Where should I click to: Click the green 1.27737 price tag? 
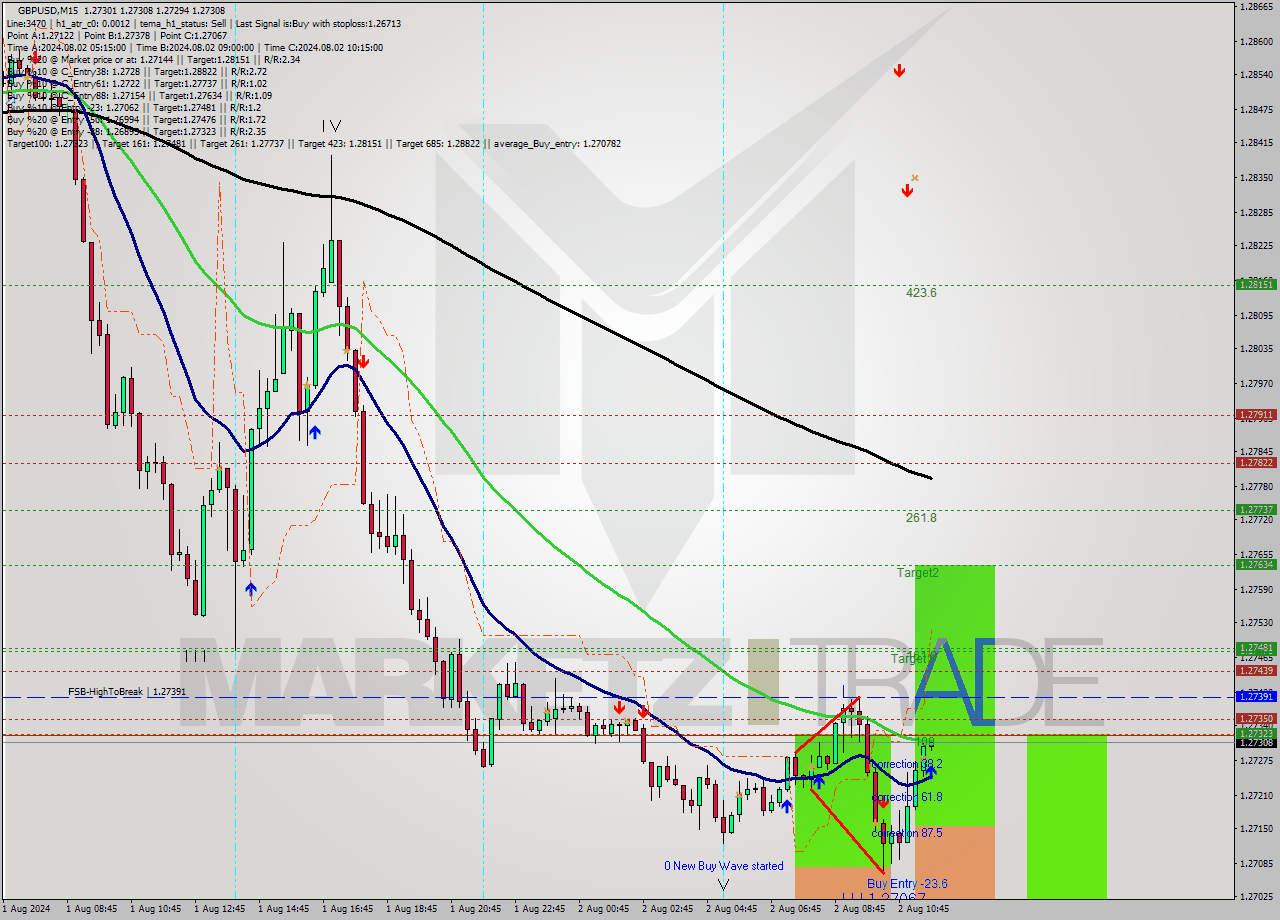tap(1256, 509)
